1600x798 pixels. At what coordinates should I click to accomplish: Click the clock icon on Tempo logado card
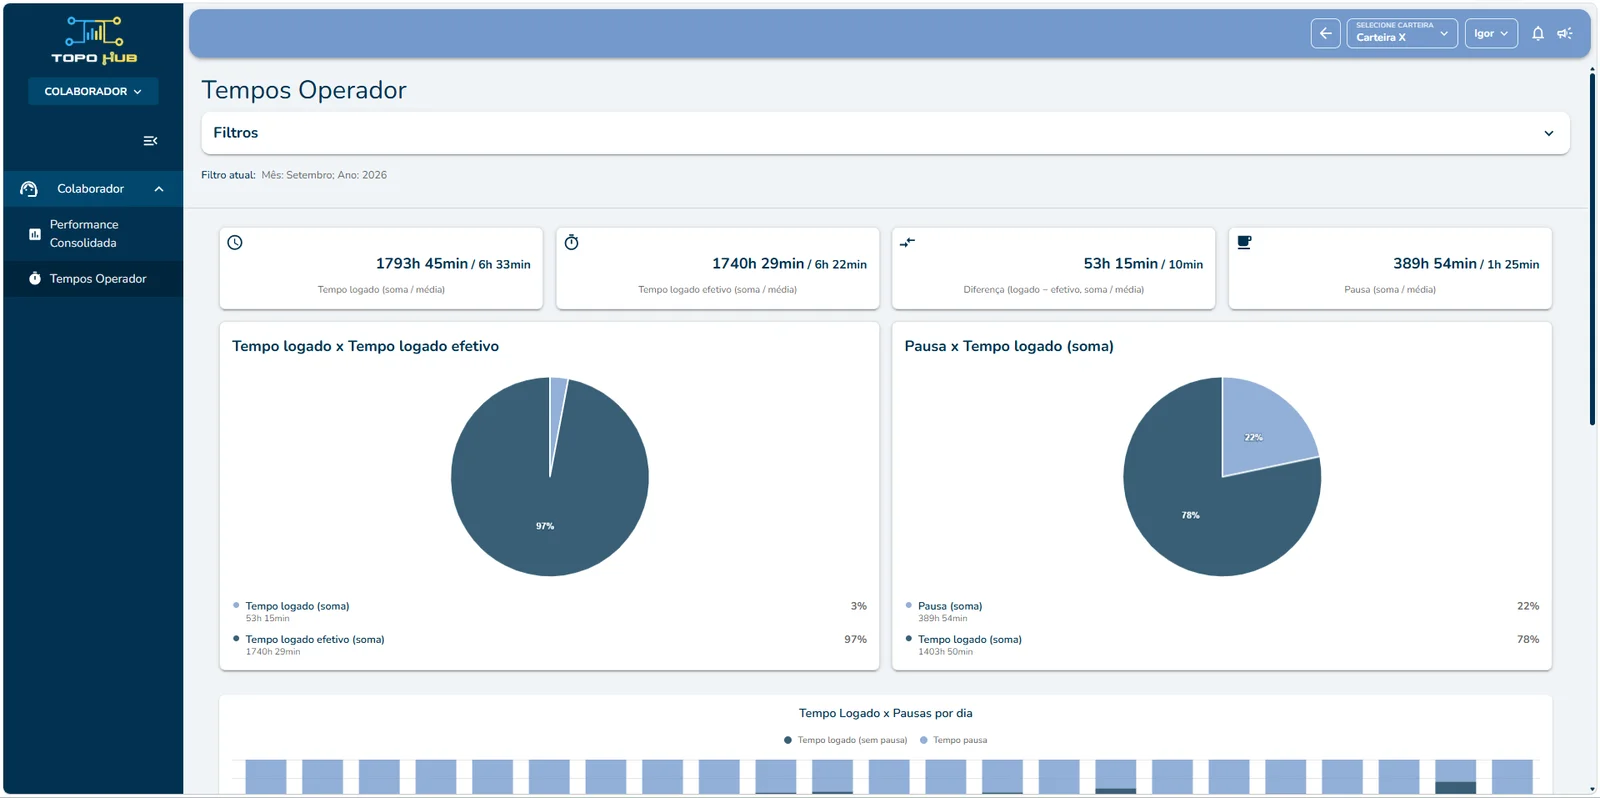[x=235, y=242]
